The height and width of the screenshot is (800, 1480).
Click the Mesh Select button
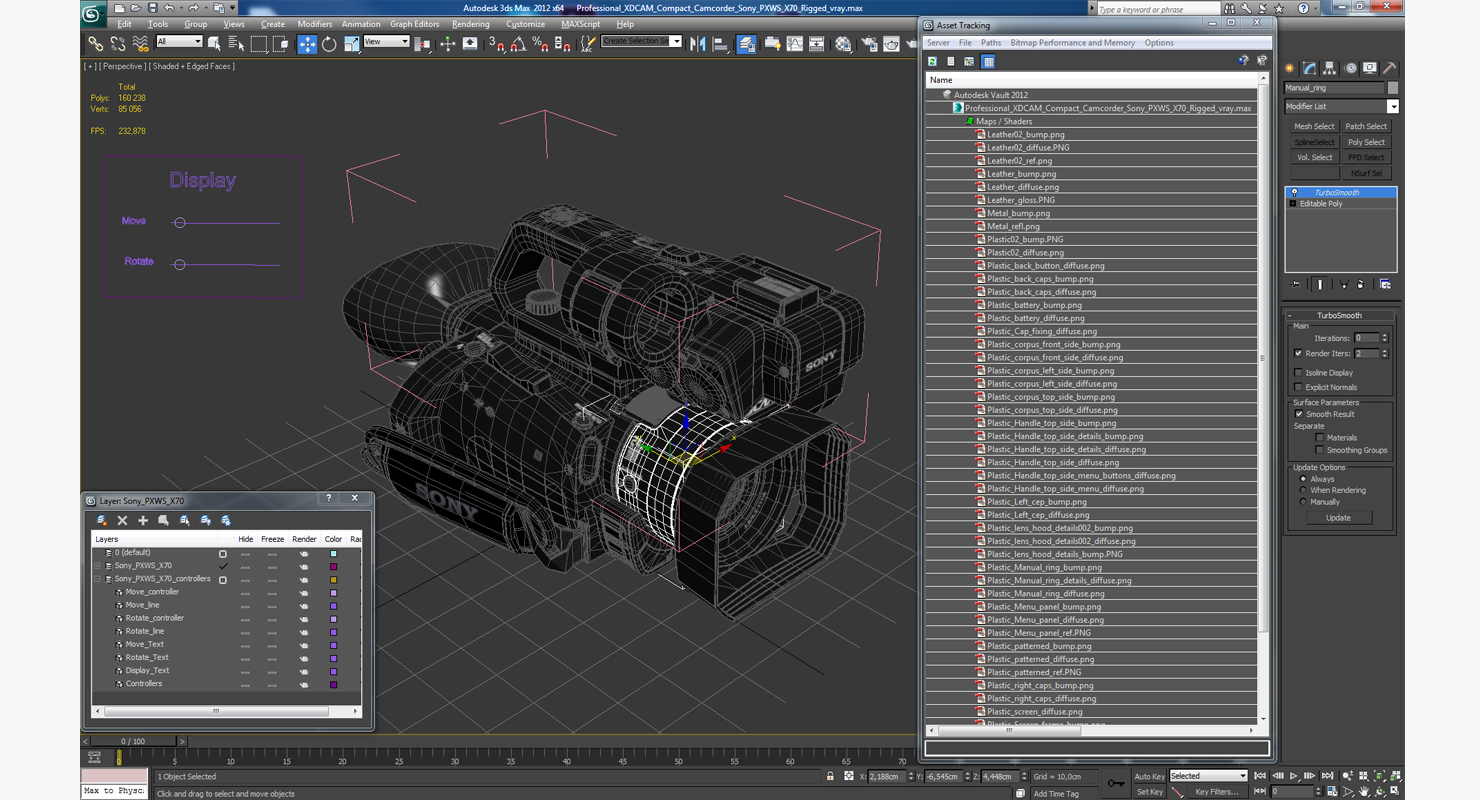(x=1314, y=126)
